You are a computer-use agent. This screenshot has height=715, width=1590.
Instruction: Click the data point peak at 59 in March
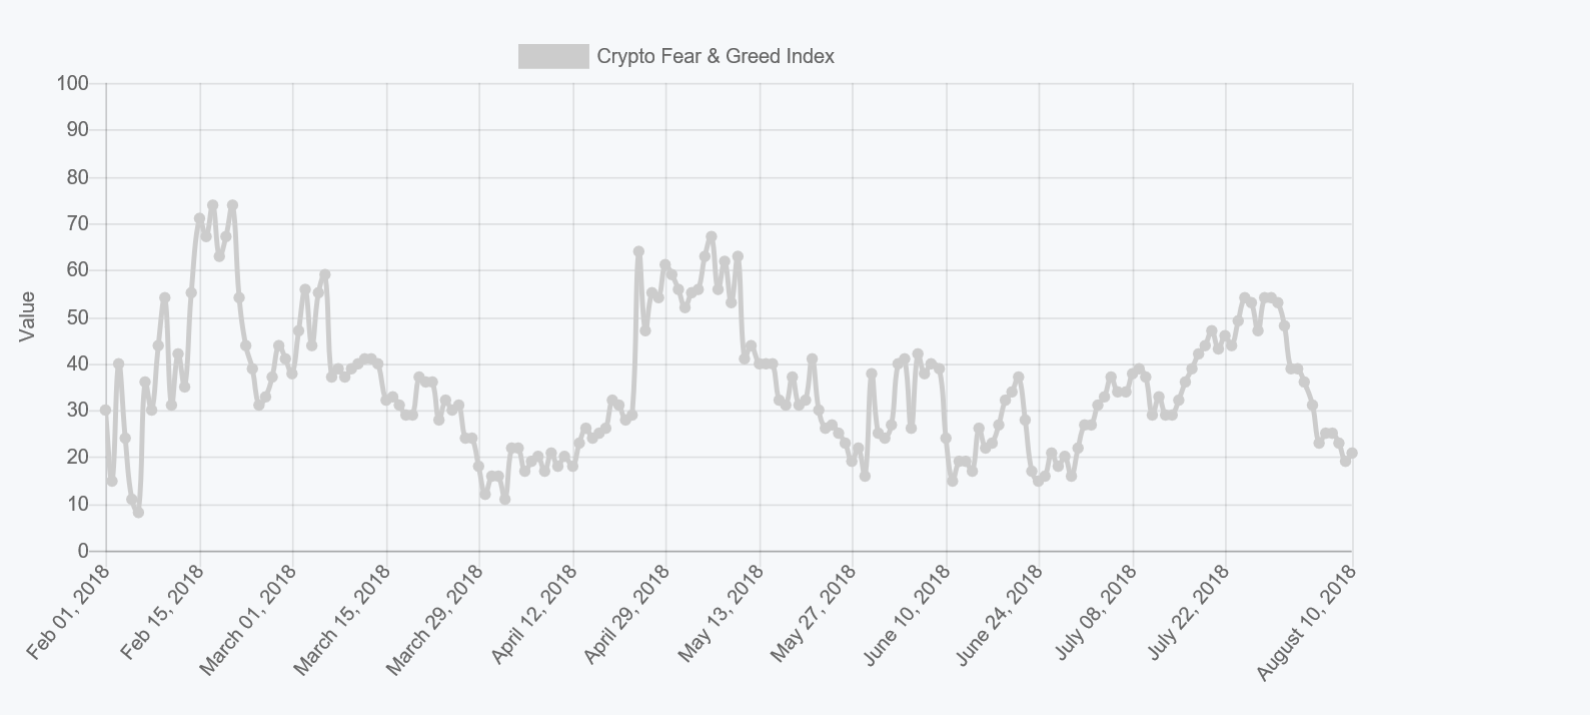click(x=325, y=275)
